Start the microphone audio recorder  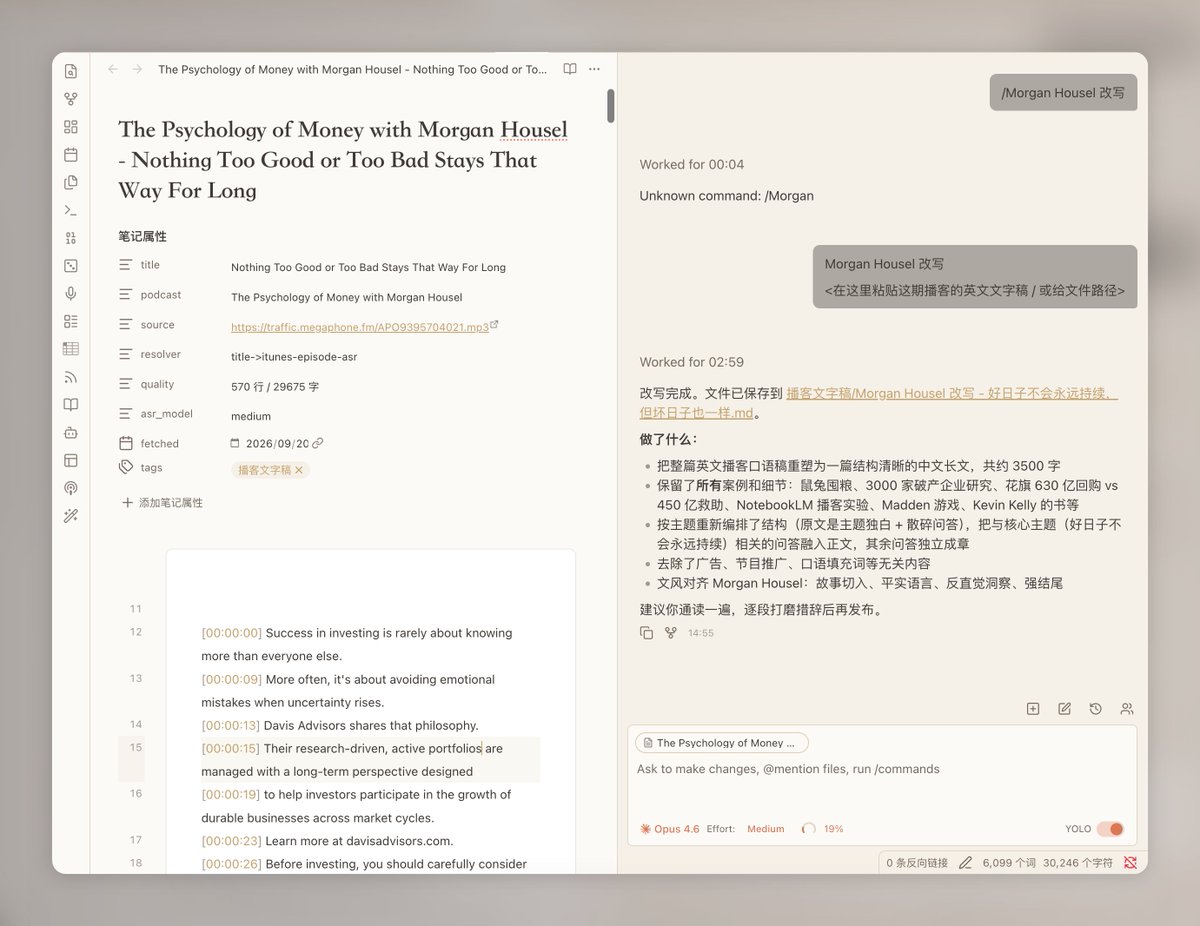71,293
